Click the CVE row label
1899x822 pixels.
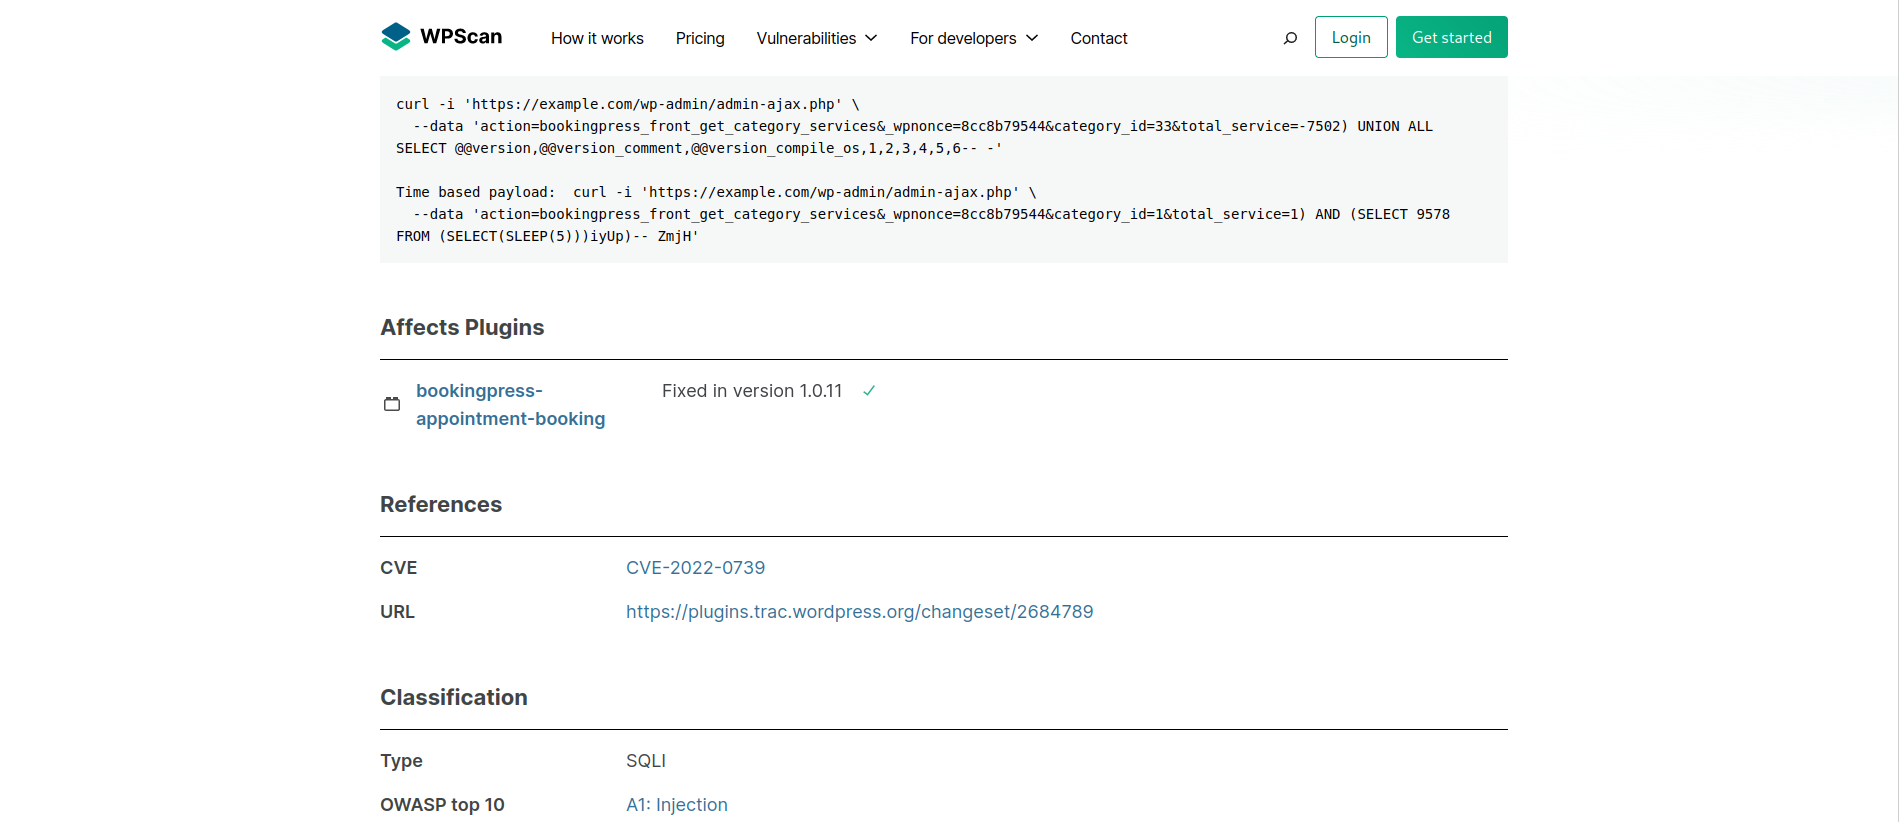click(x=399, y=568)
